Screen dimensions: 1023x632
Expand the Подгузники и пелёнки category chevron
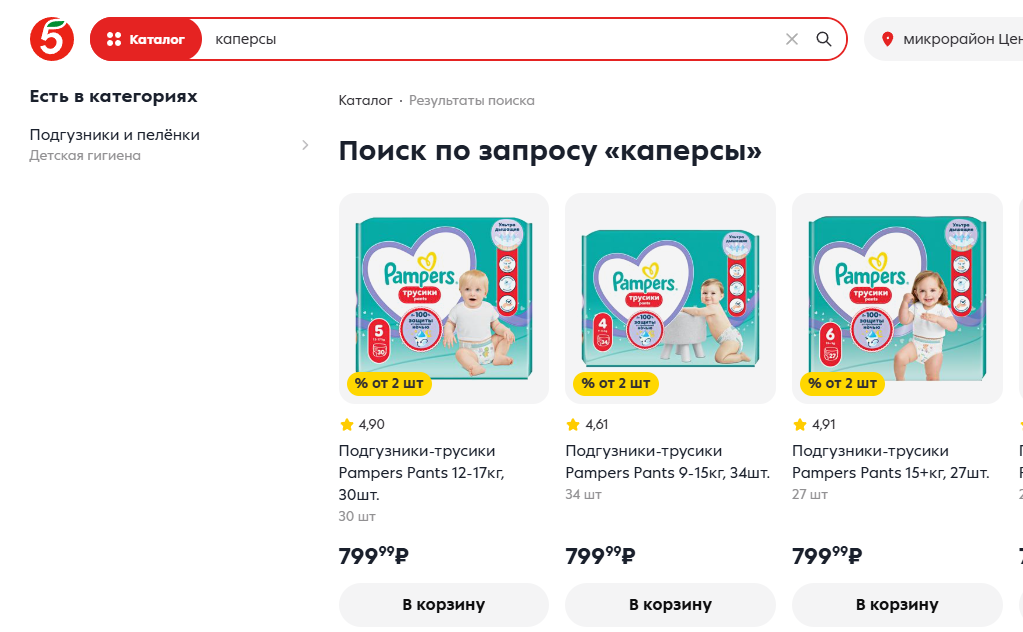tap(305, 145)
